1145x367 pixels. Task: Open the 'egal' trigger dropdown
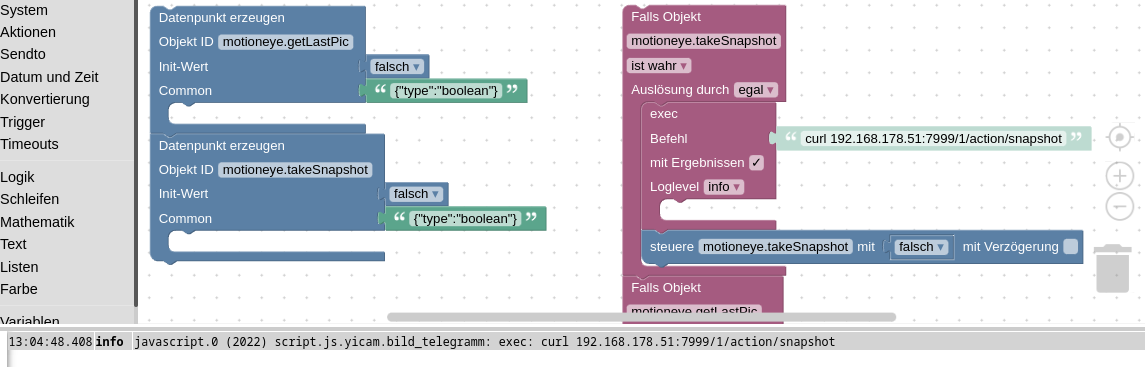point(755,90)
